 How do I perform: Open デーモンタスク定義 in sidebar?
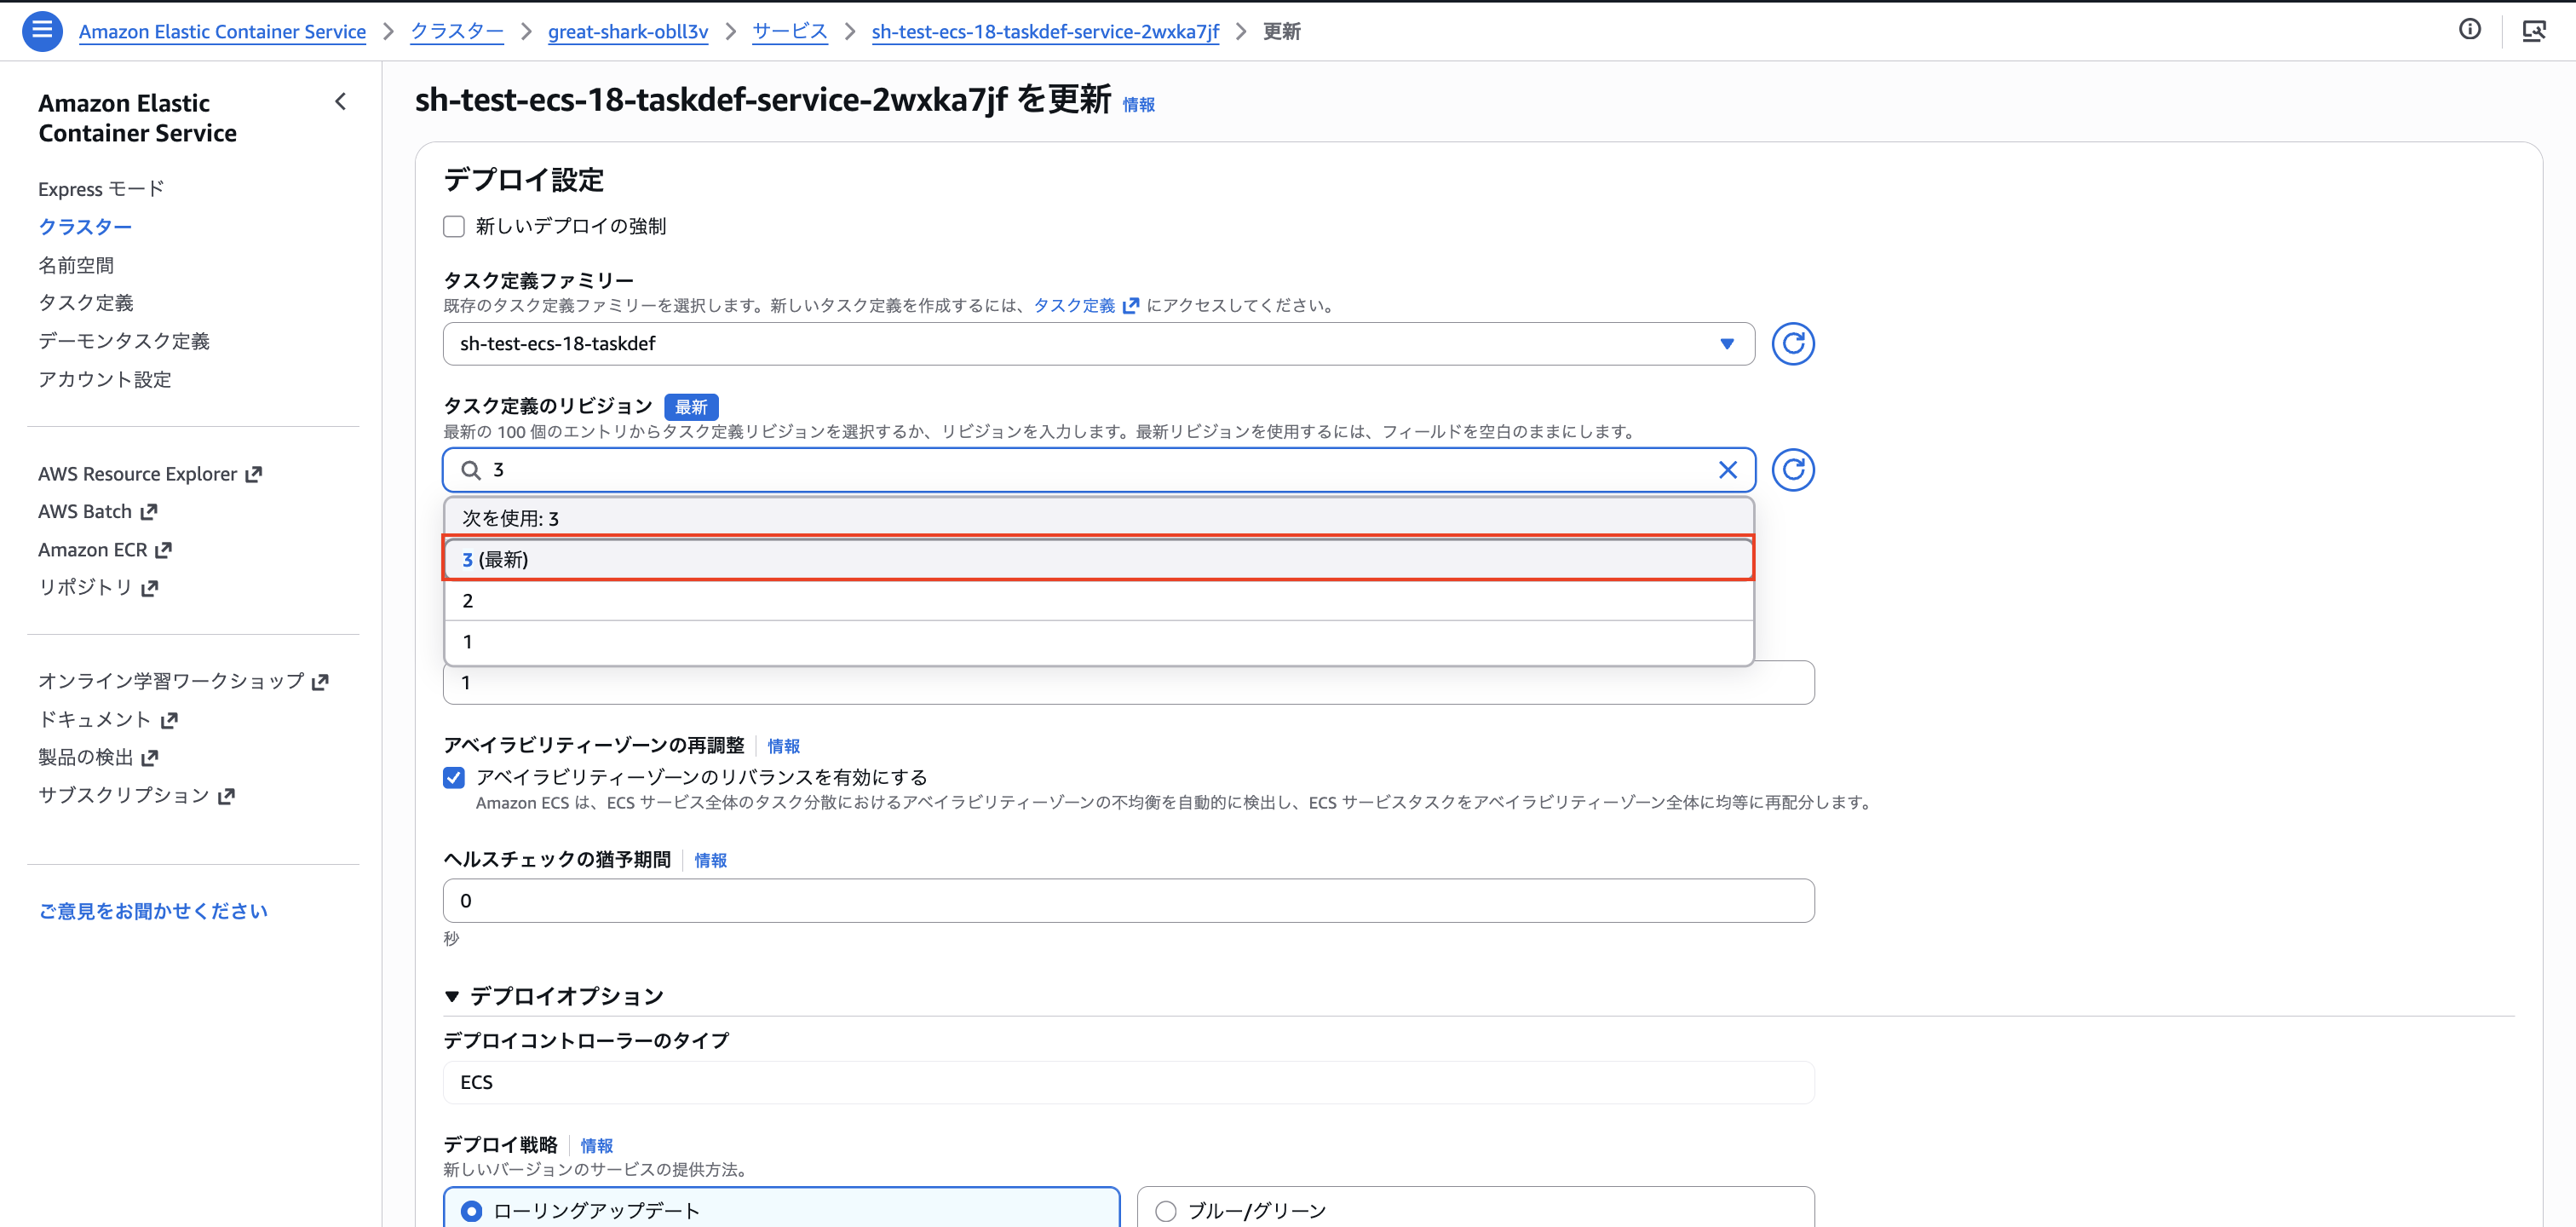124,341
